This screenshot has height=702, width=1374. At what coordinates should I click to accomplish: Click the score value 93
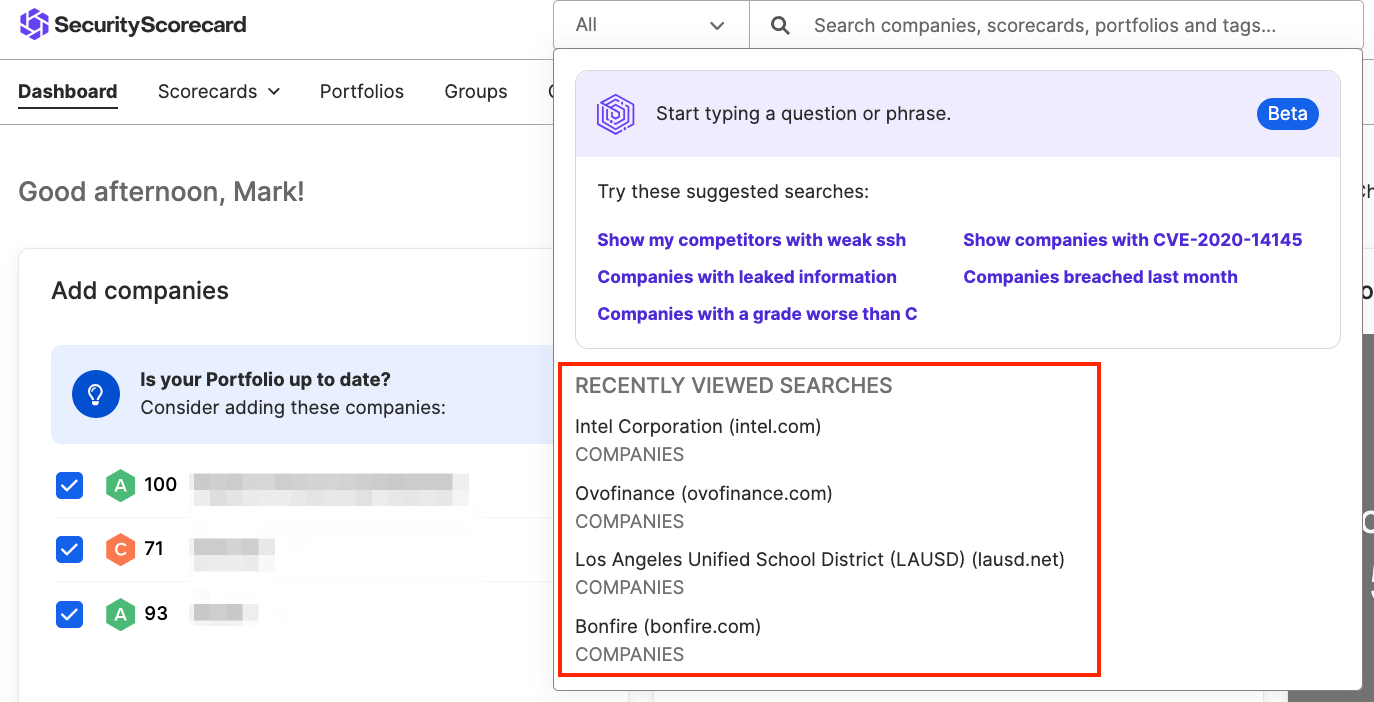click(x=156, y=614)
